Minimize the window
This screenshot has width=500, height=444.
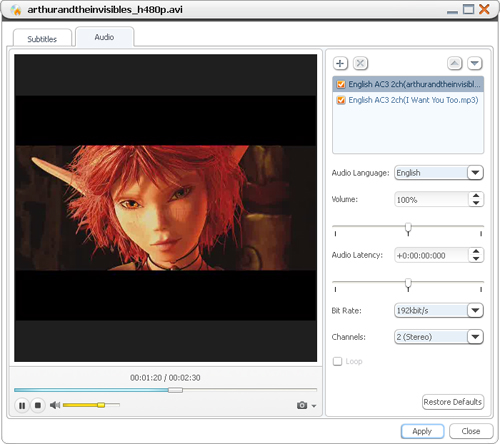tap(452, 12)
